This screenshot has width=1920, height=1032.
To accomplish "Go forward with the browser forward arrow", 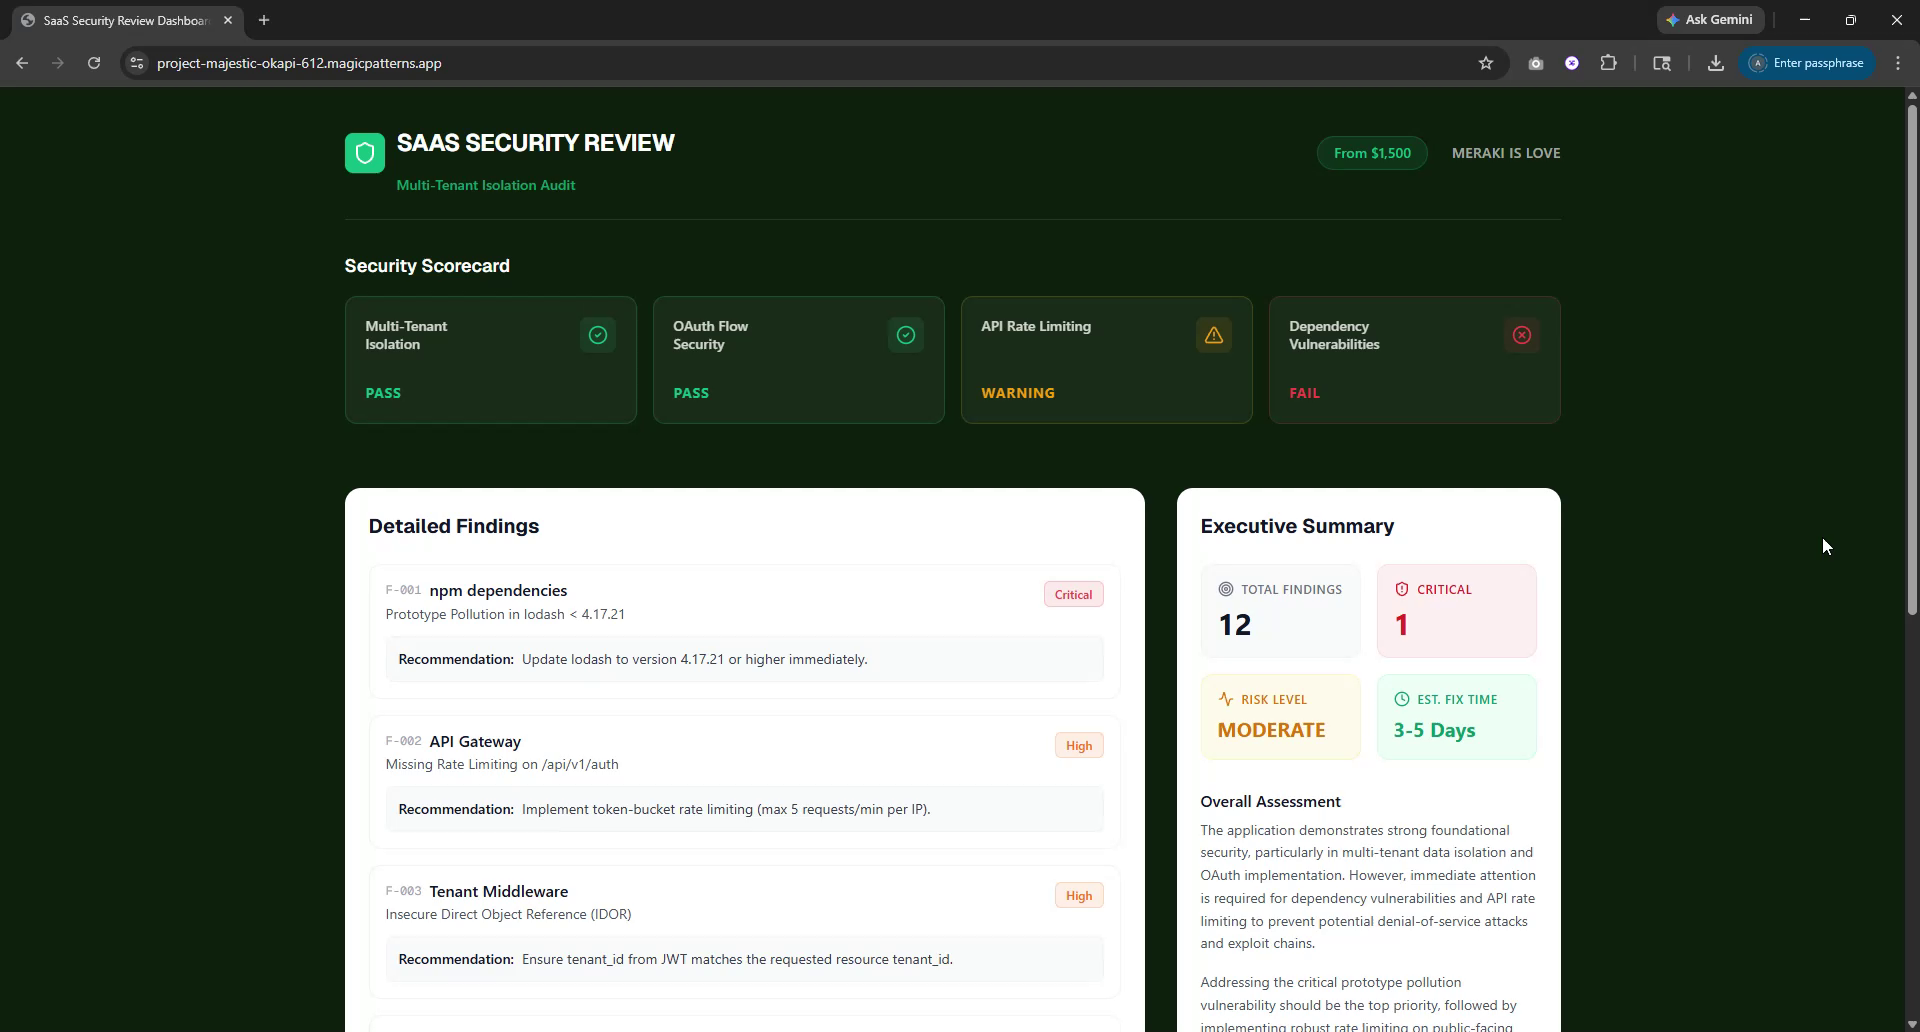I will 58,63.
